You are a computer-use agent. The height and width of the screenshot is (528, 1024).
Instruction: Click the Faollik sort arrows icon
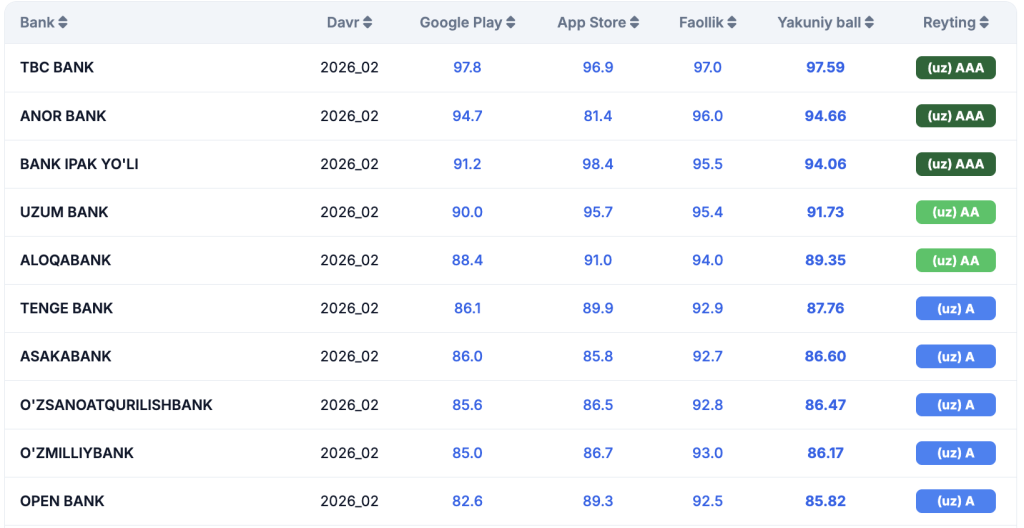tap(732, 23)
